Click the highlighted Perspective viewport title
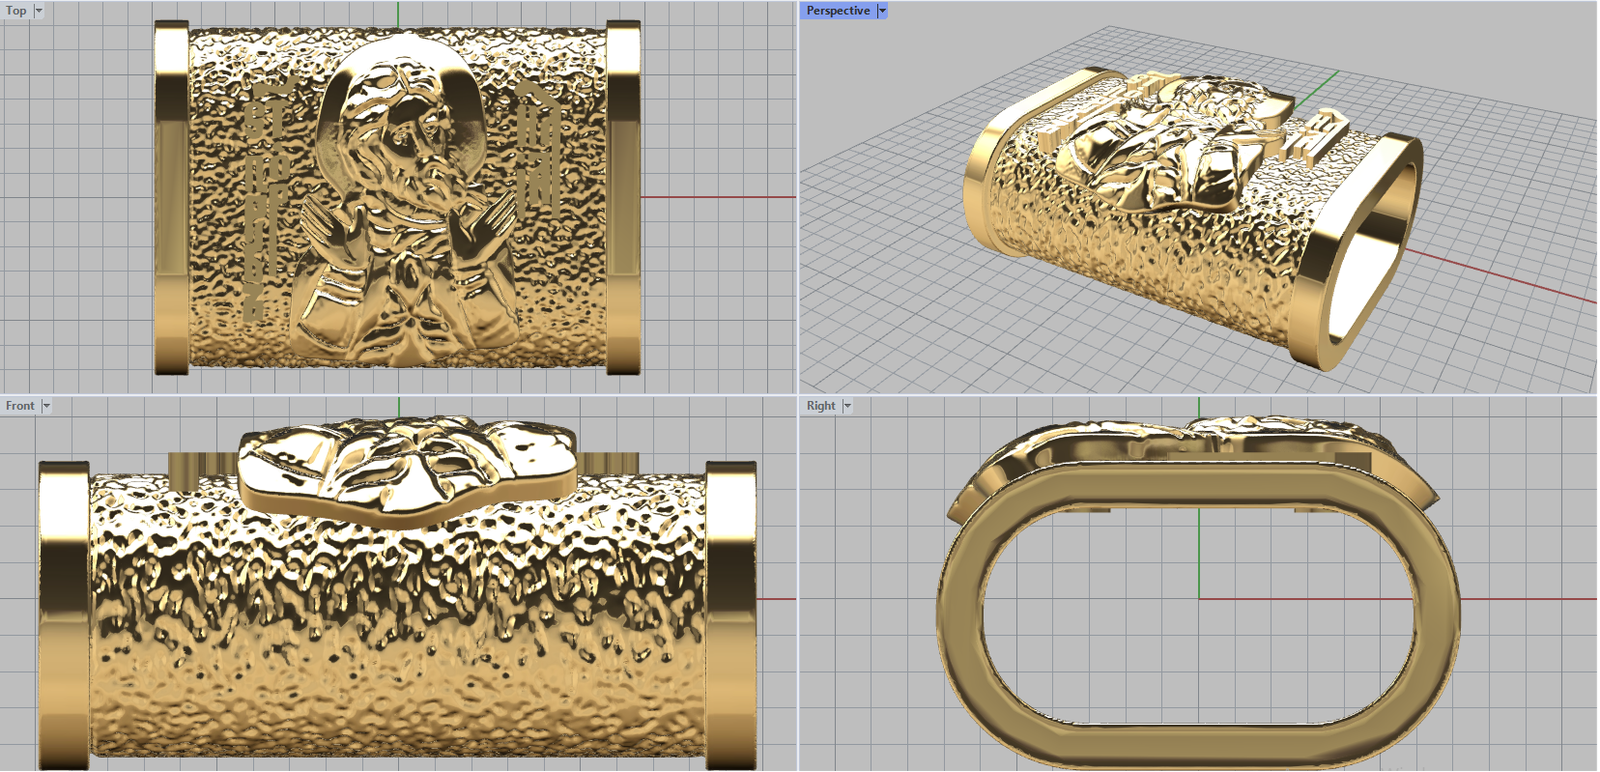Viewport: 1600px width, 772px height. [837, 11]
